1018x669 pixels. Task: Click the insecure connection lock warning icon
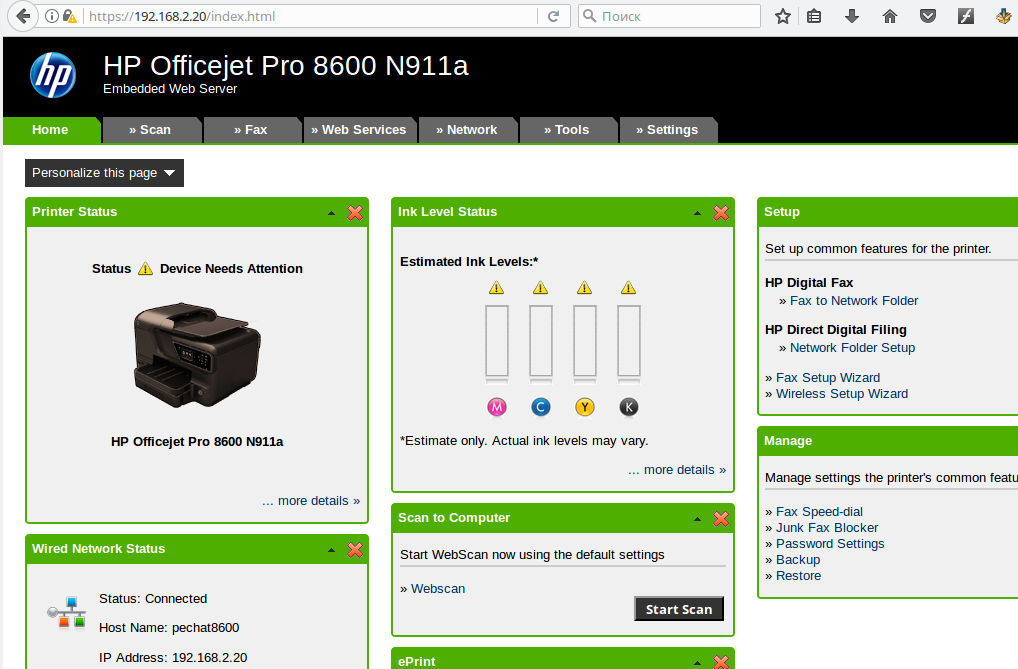pos(69,16)
